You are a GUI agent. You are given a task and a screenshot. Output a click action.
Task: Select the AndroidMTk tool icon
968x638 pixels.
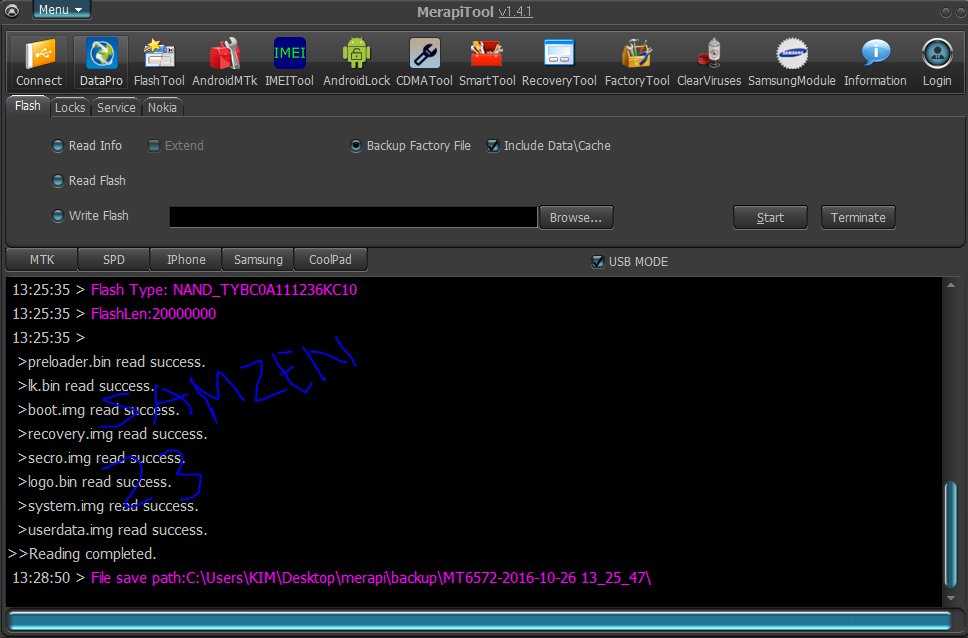[223, 62]
